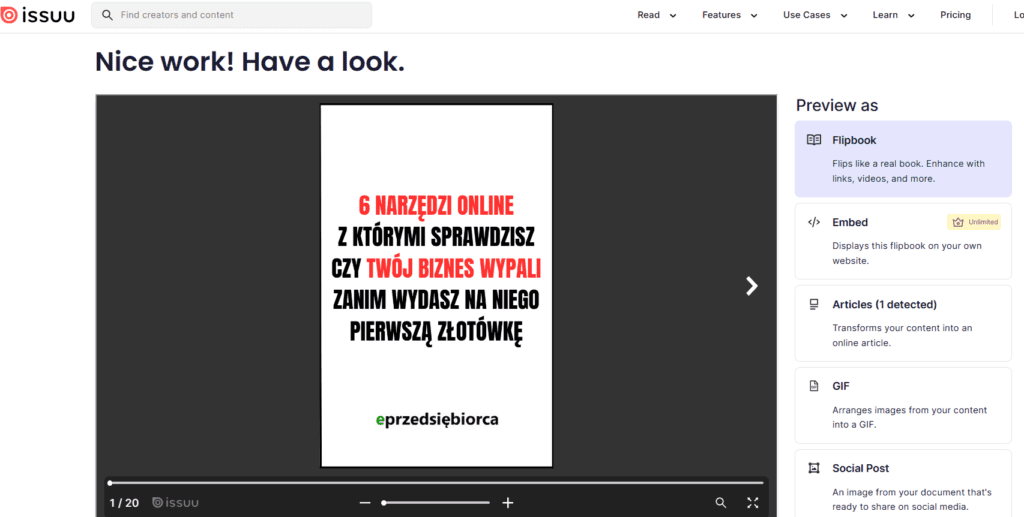The image size is (1024, 517).
Task: Go to next page with right arrow
Action: [752, 286]
